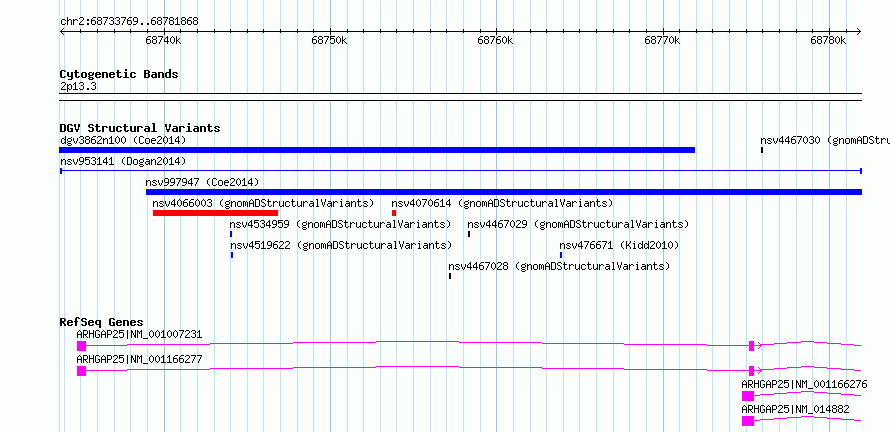Click the chr2:68733769..68781868 coordinate label
This screenshot has width=890, height=432.
click(x=129, y=22)
